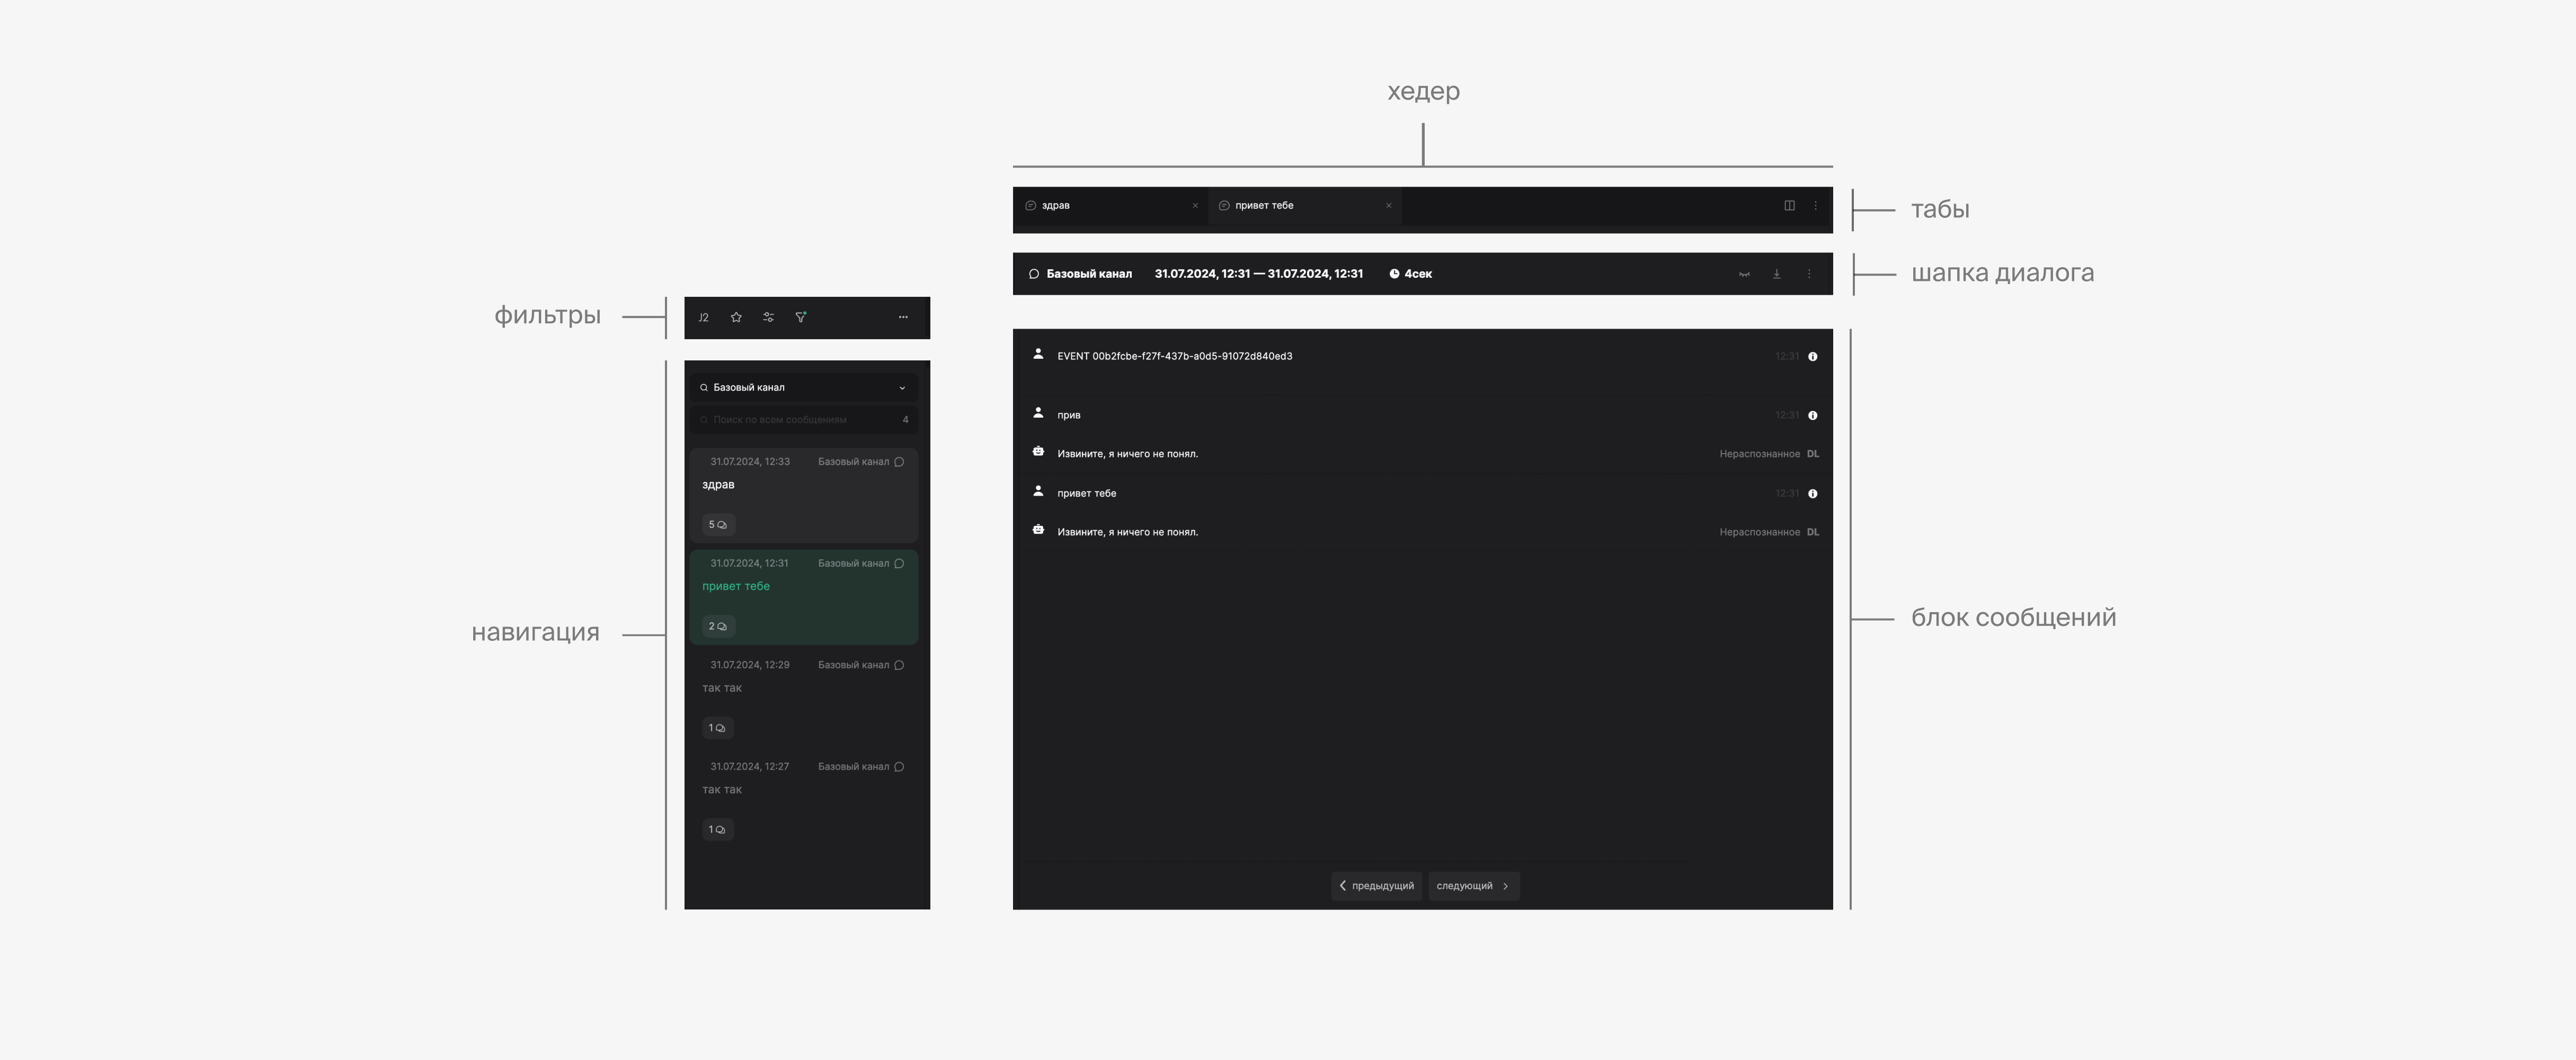
Task: Open the three-dot menu in the filters bar
Action: (x=903, y=318)
